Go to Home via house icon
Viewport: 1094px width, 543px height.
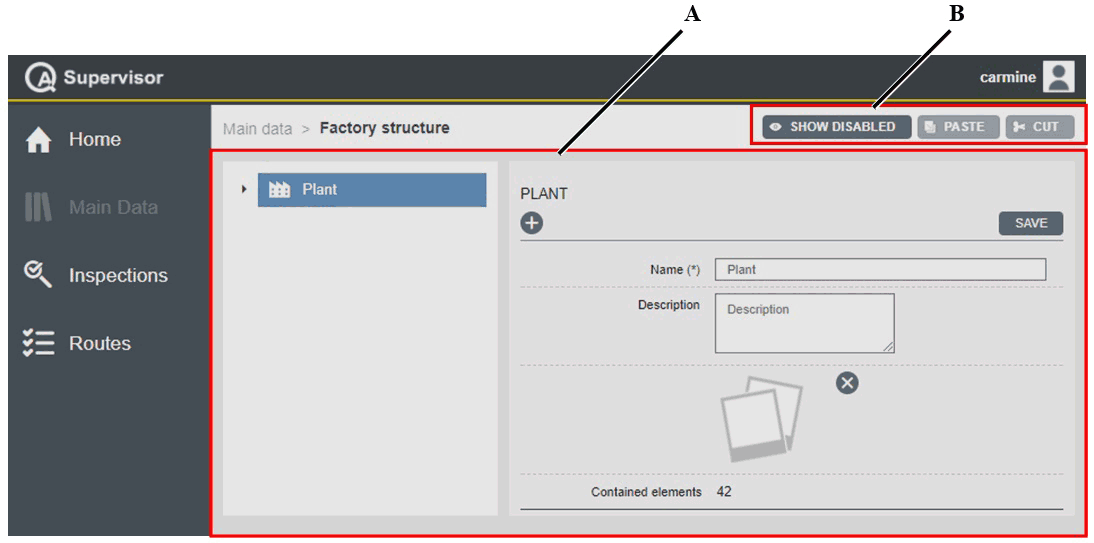click(x=38, y=141)
